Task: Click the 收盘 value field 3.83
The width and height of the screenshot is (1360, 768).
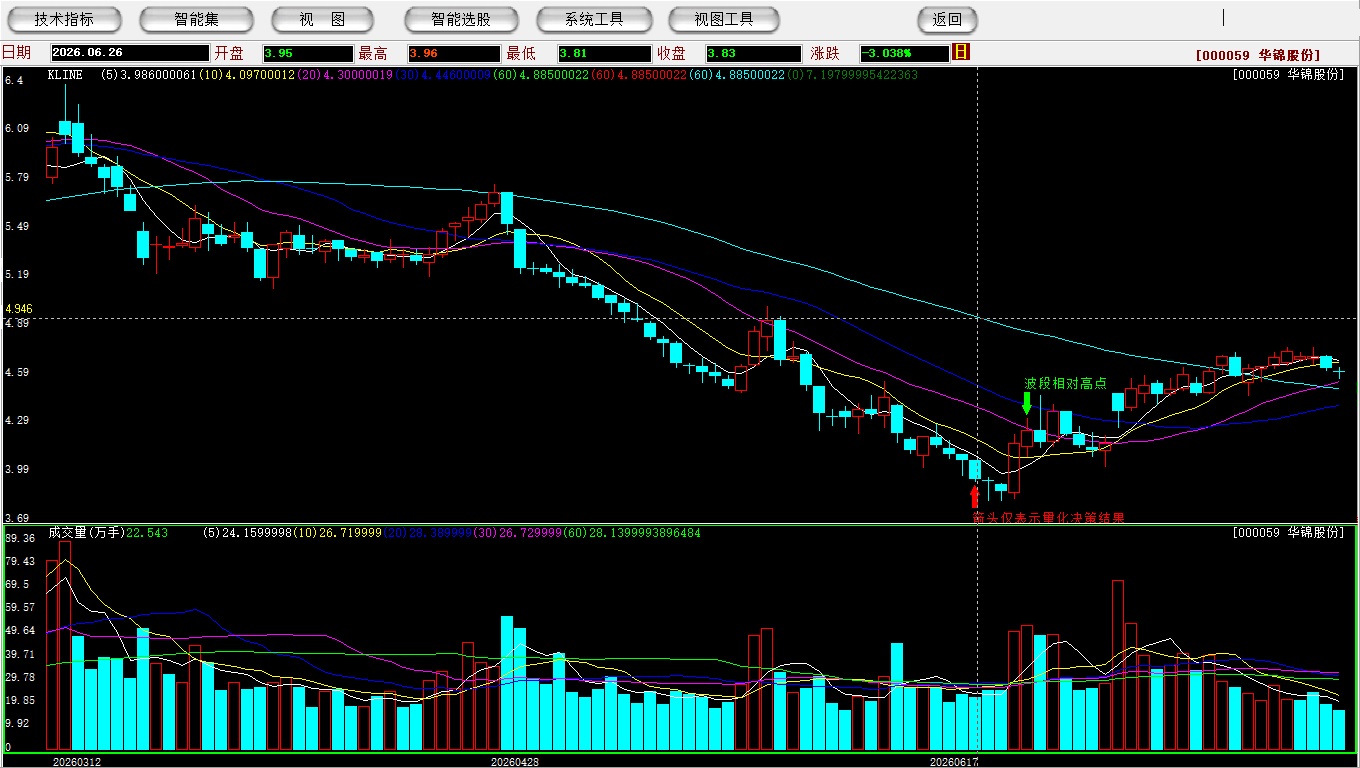Action: tap(753, 54)
